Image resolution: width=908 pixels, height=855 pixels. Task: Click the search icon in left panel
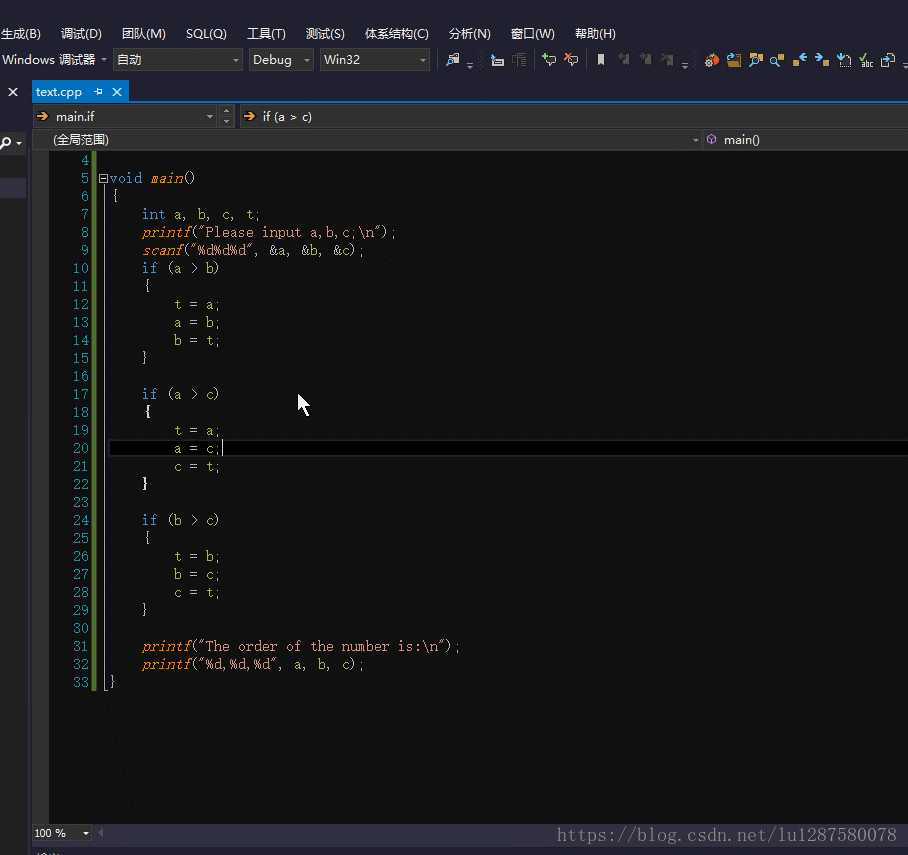[6, 142]
